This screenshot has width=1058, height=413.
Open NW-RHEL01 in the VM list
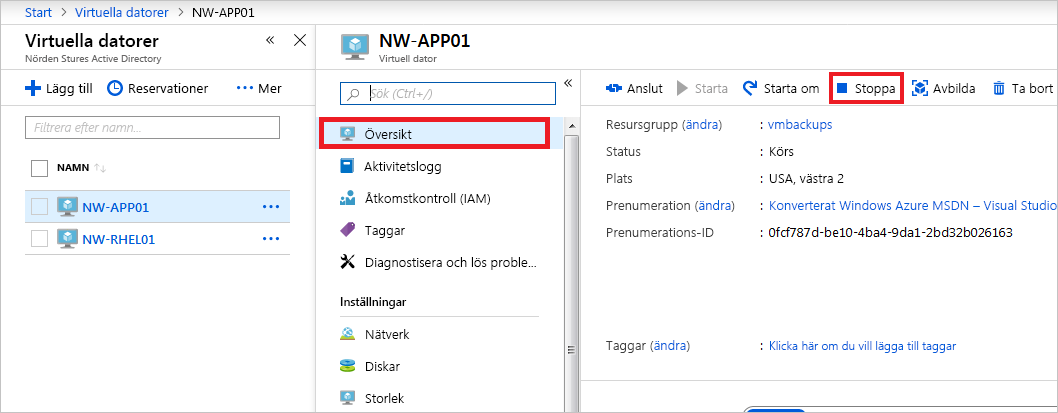[119, 239]
